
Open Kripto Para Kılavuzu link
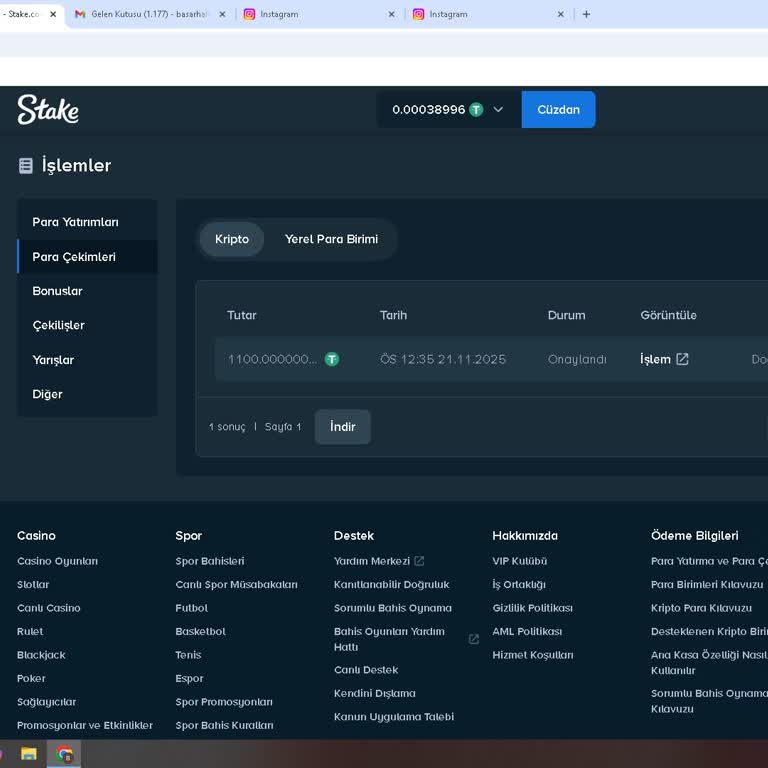701,608
